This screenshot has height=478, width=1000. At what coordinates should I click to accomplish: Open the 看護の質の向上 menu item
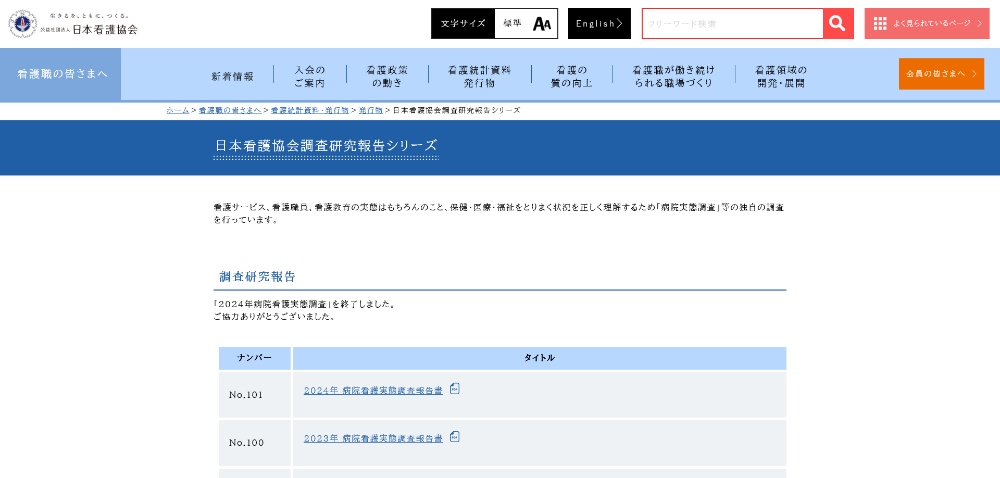pos(571,76)
